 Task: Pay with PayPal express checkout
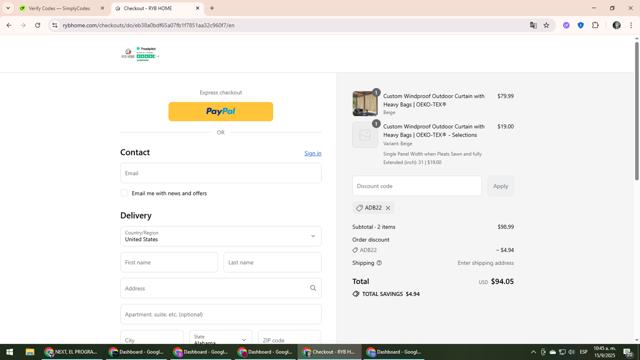(x=220, y=111)
